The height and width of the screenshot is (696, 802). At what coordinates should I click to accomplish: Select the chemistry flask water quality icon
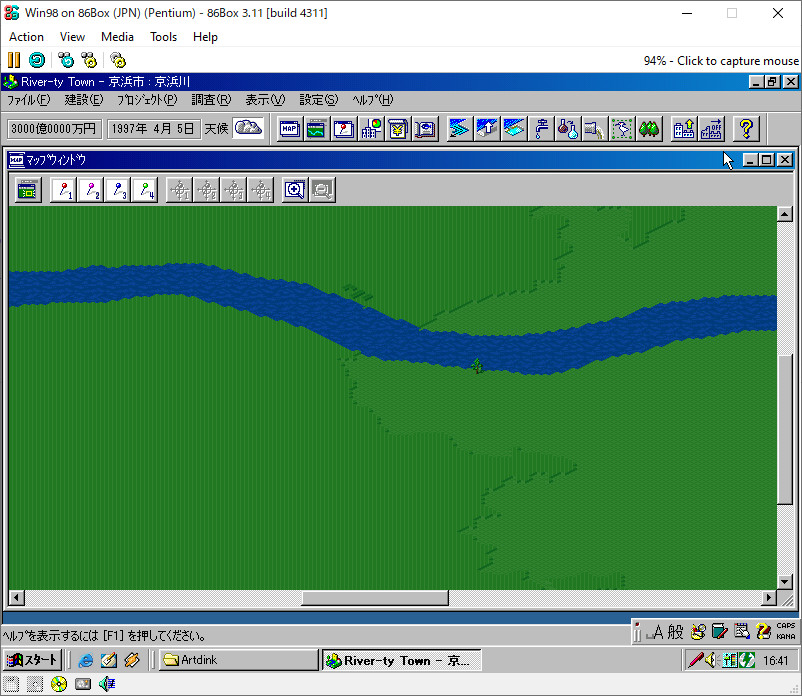568,129
